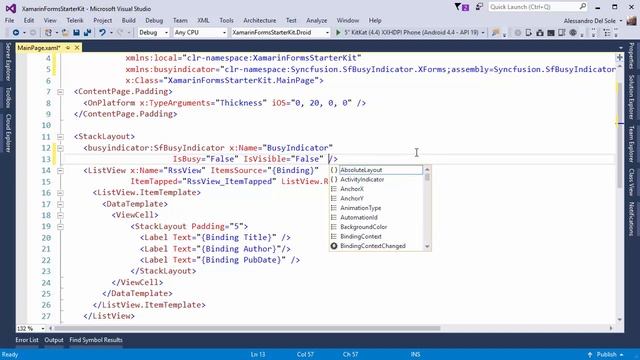Click the user avatar picture
The image size is (640, 360).
click(631, 20)
